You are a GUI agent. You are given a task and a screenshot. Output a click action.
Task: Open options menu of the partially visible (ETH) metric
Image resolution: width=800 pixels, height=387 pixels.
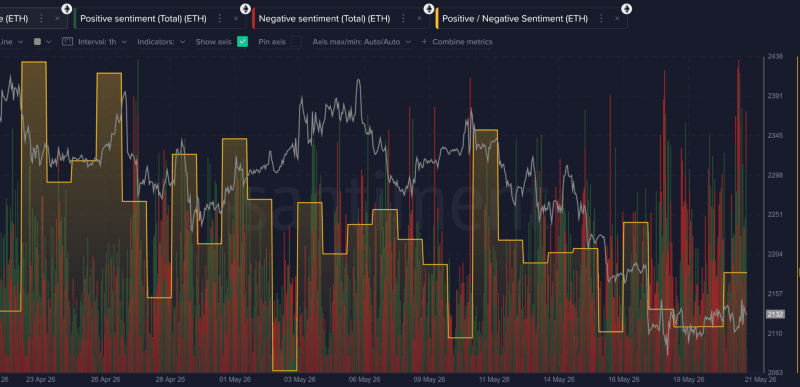point(41,18)
